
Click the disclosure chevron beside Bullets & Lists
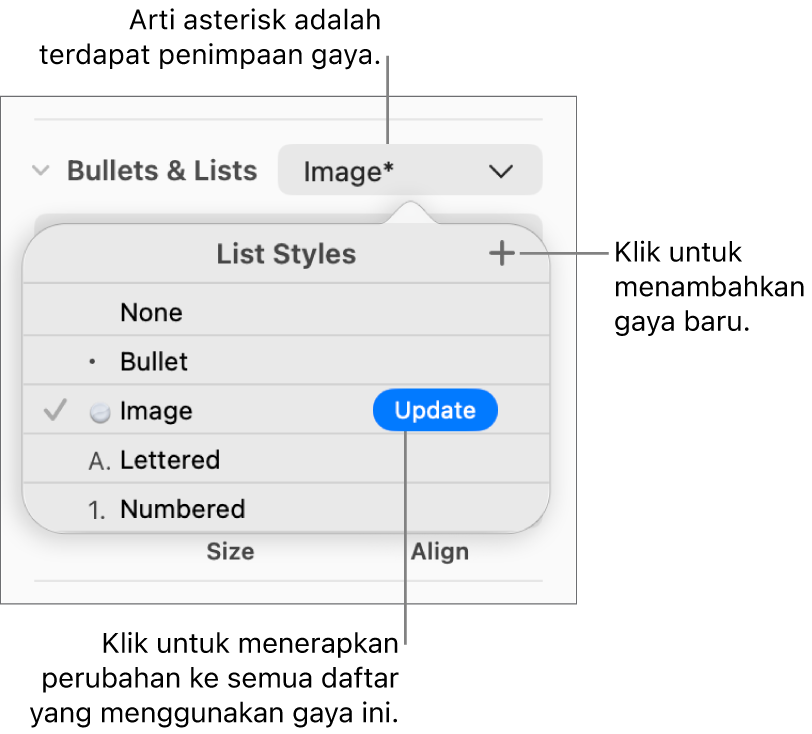pyautogui.click(x=40, y=171)
